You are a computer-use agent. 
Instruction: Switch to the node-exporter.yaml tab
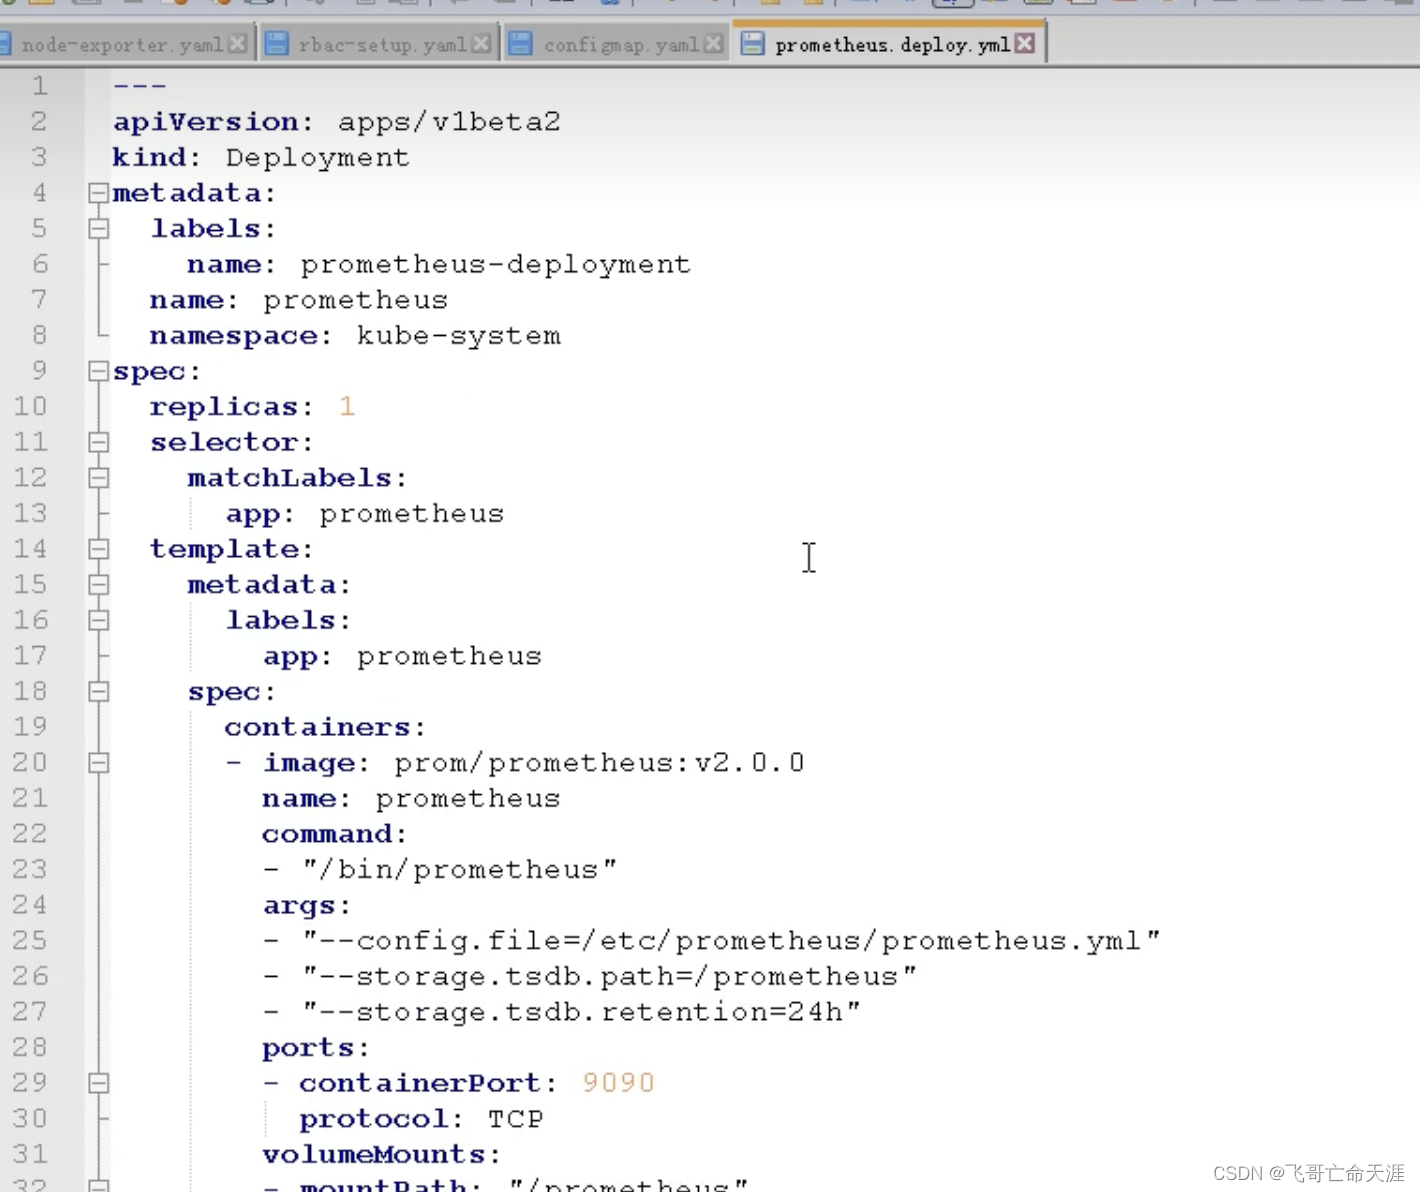click(122, 44)
